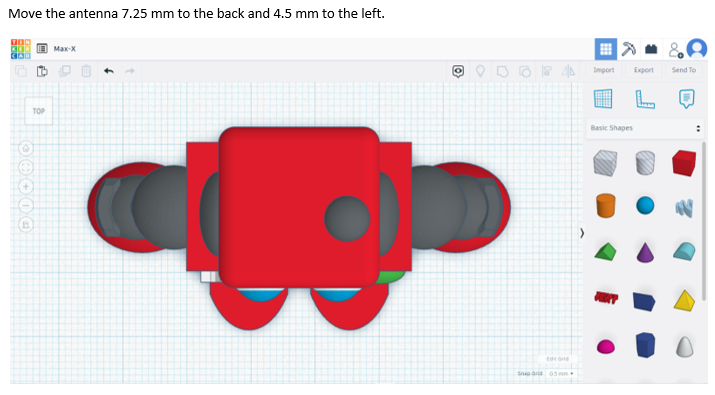The image size is (715, 395).
Task: Click the Home view icon
Action: click(26, 148)
